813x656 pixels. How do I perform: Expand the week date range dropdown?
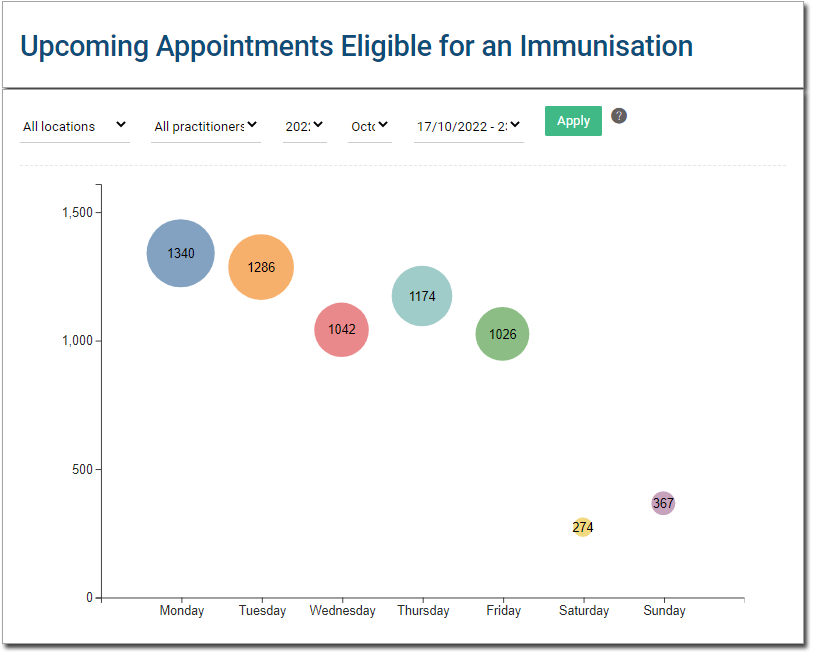[468, 126]
